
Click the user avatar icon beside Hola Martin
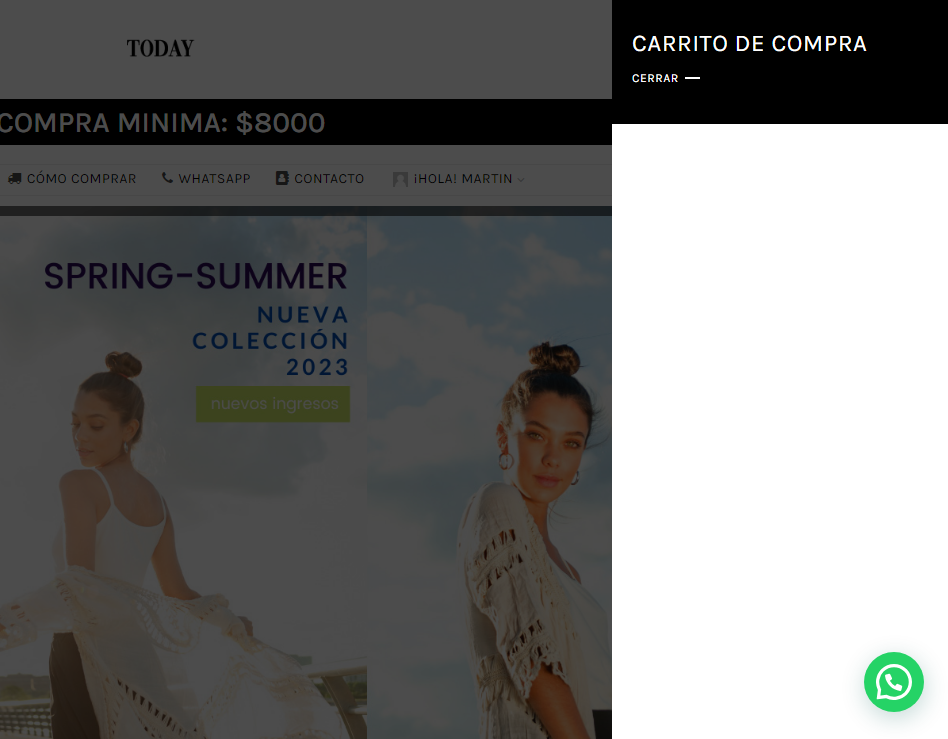(400, 179)
